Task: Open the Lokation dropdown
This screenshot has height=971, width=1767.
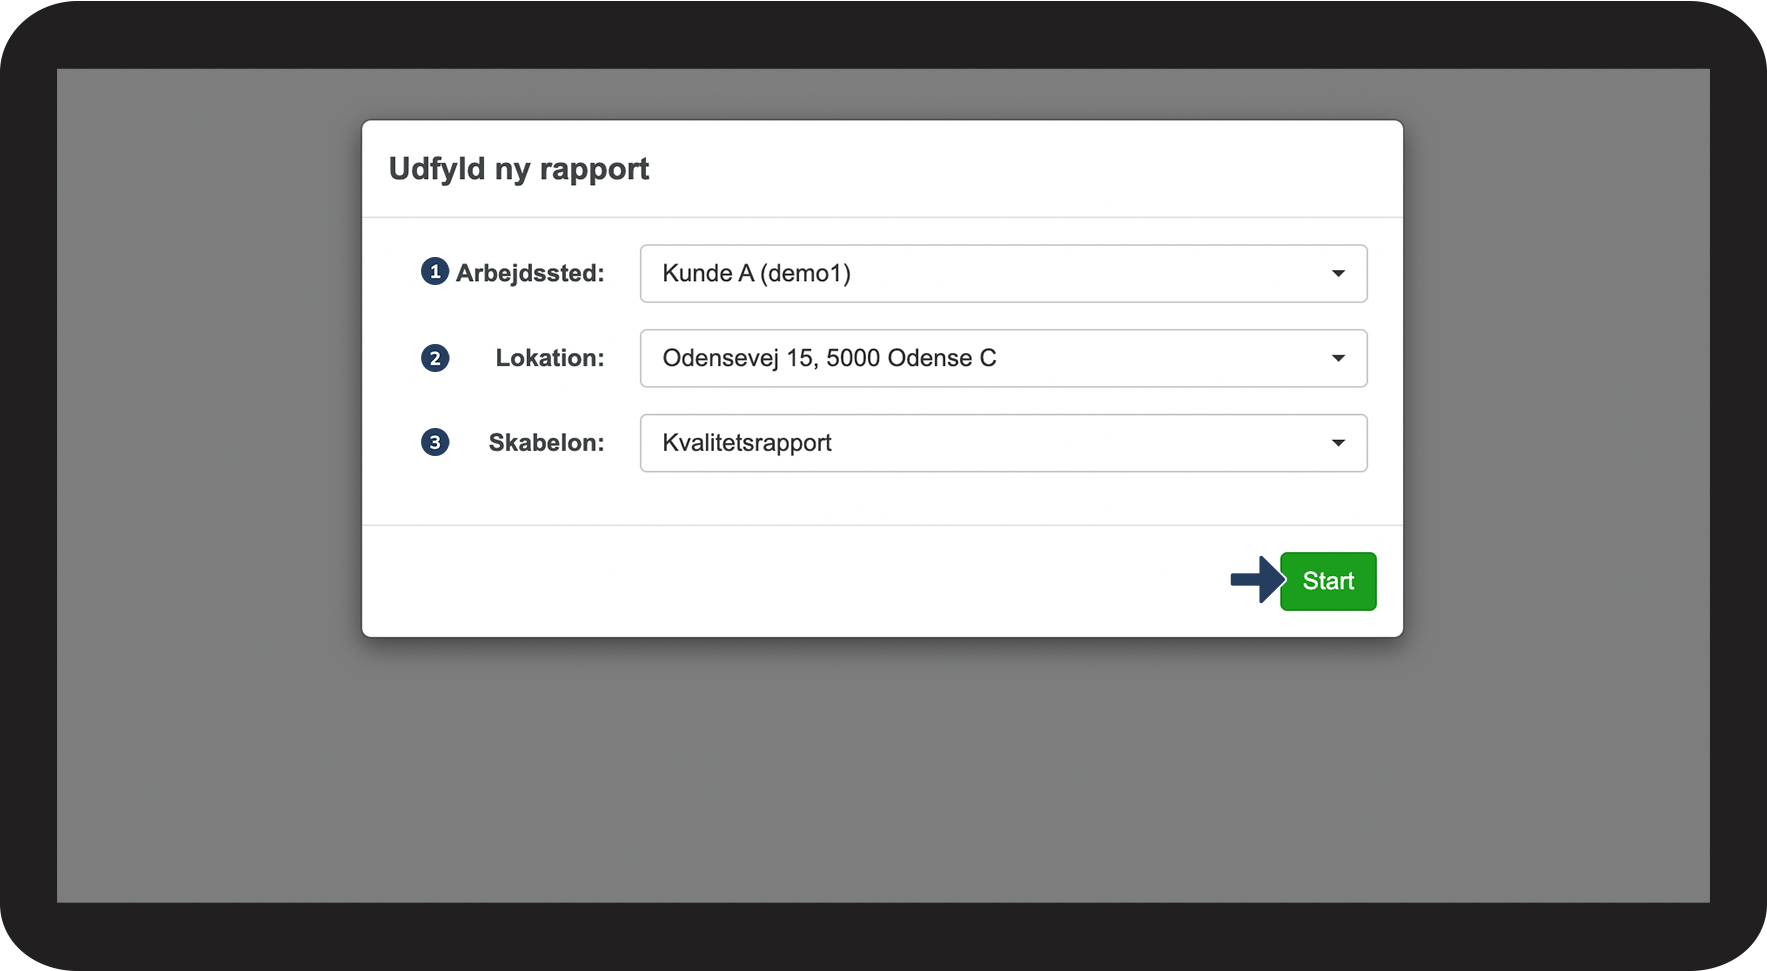Action: [x=1002, y=358]
